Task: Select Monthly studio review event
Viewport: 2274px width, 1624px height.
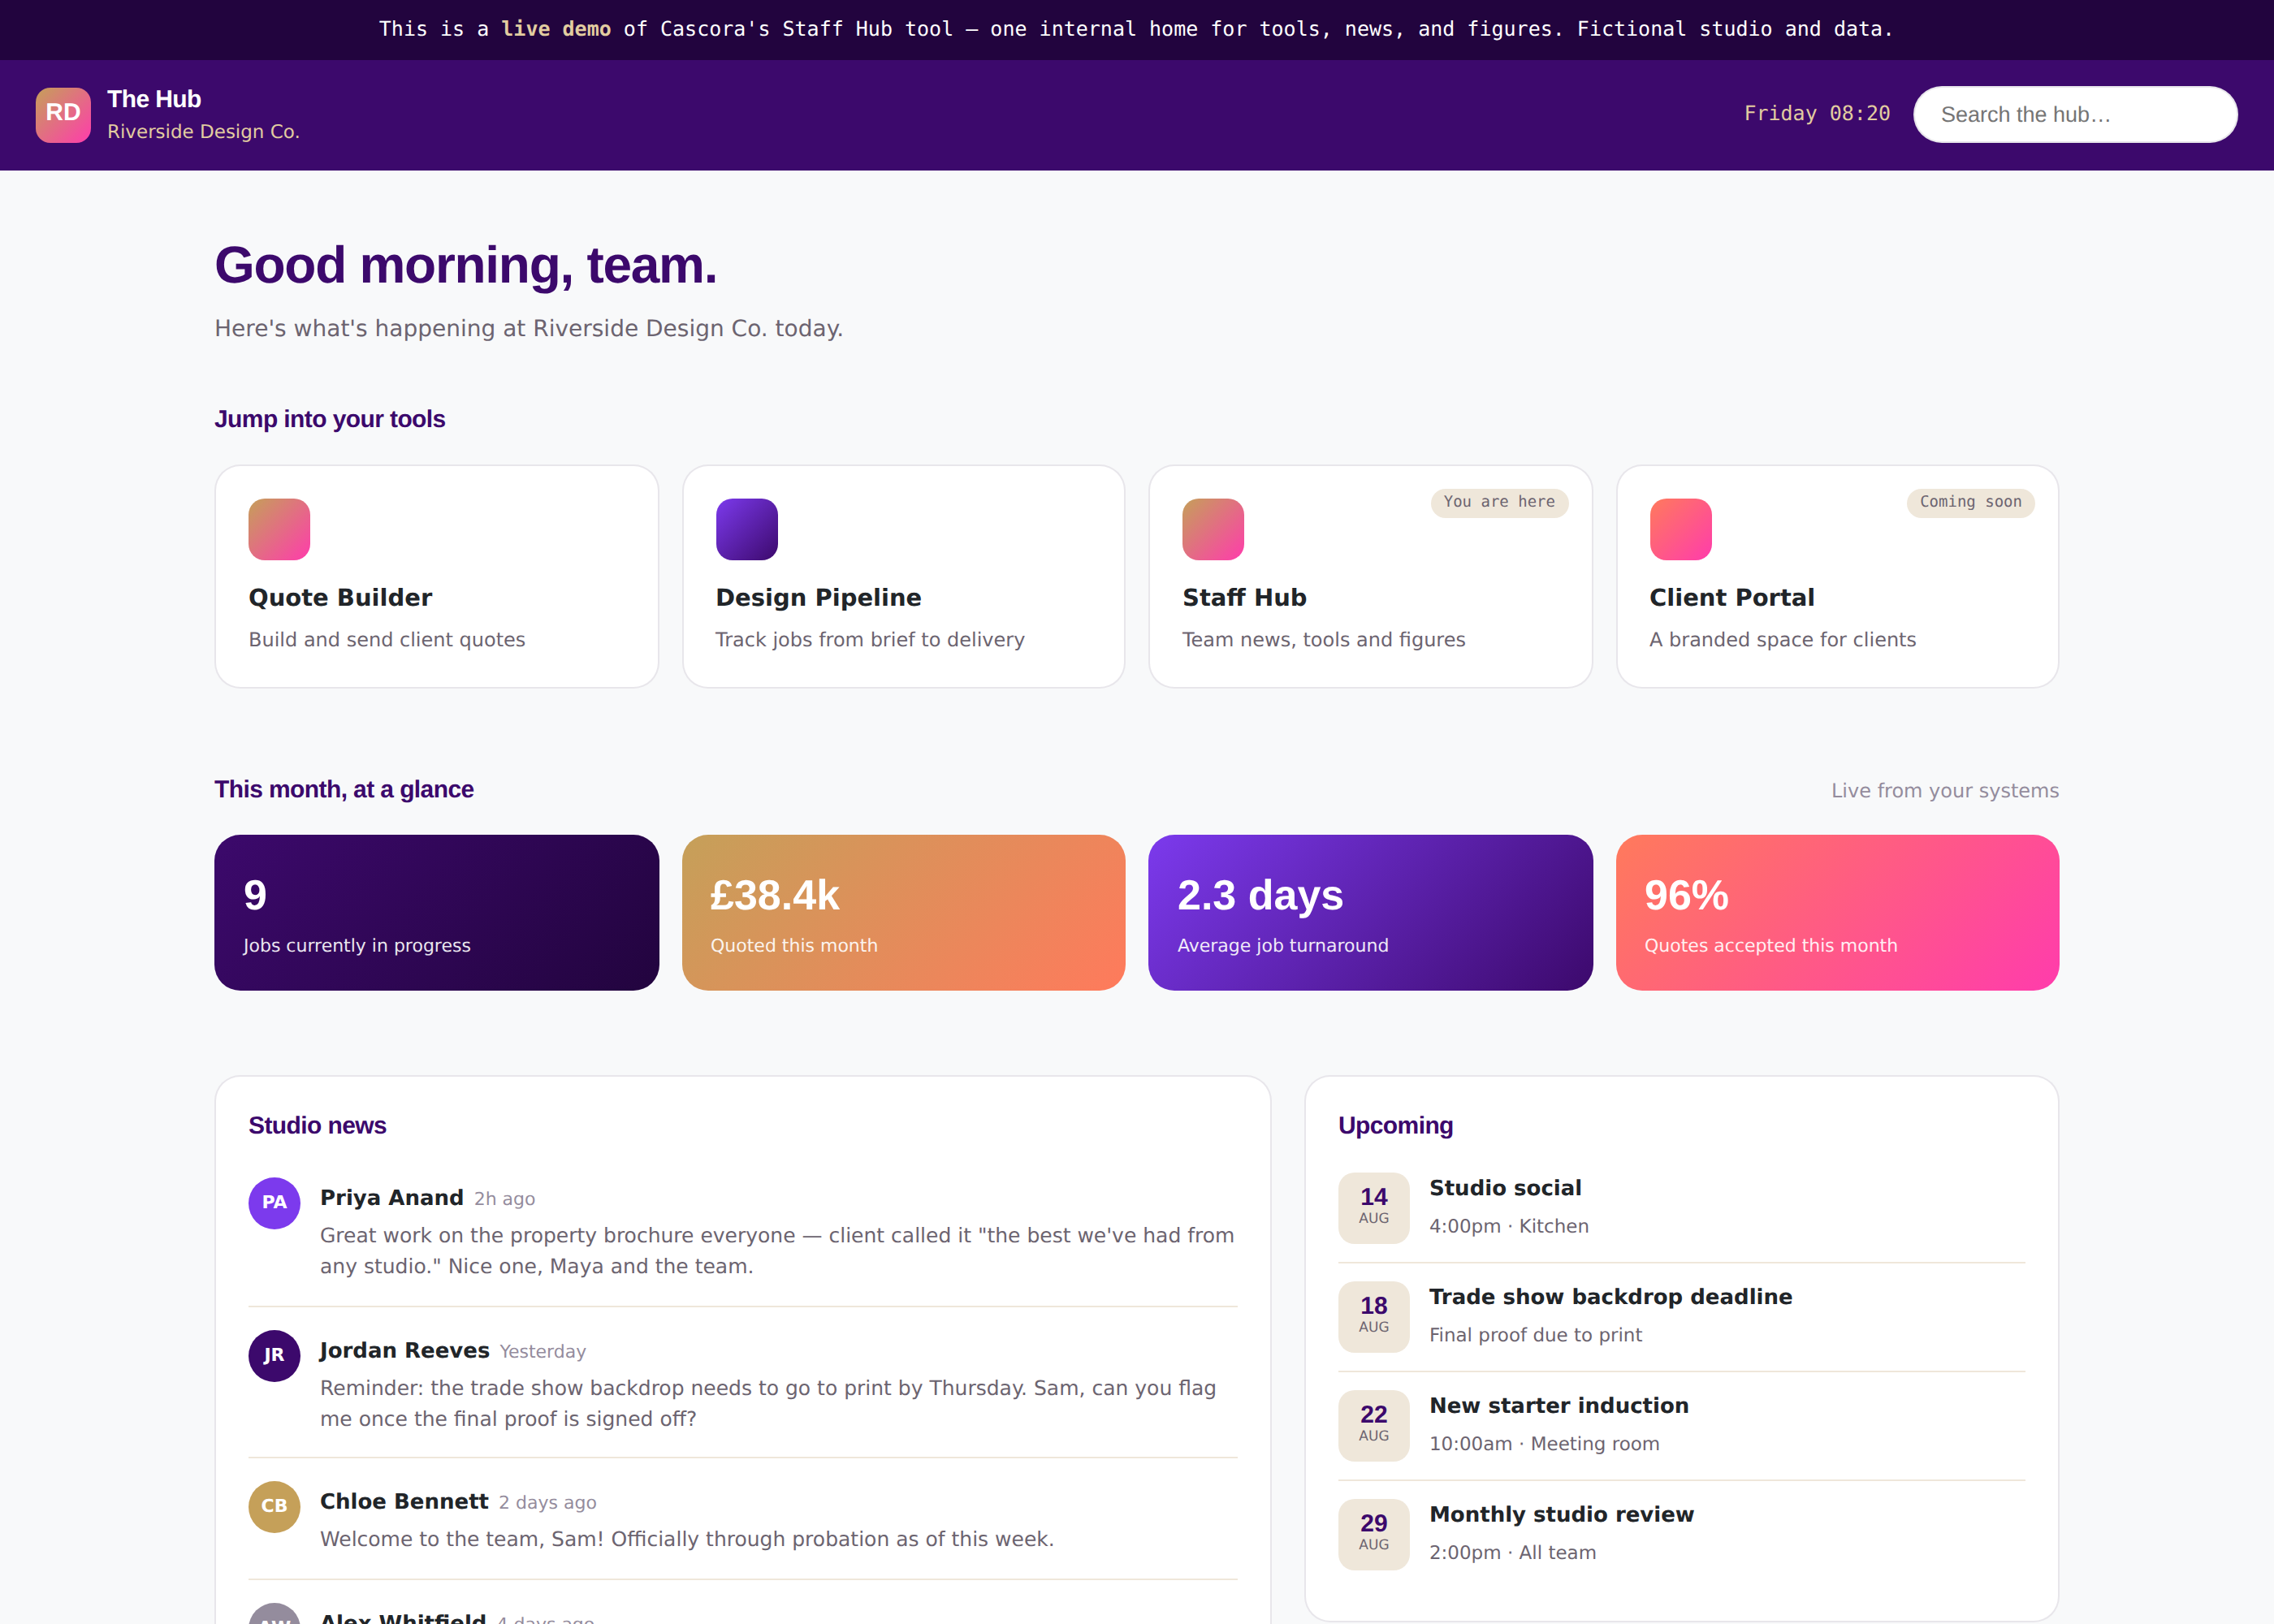Action: click(1561, 1514)
